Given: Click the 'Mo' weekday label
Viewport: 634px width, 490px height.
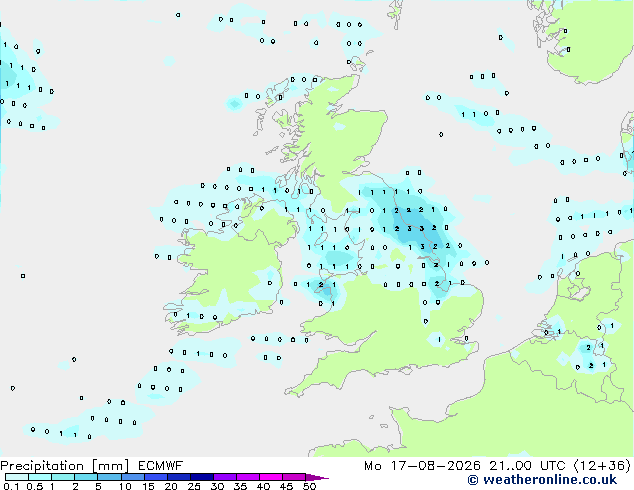Looking at the screenshot, I should (x=372, y=466).
